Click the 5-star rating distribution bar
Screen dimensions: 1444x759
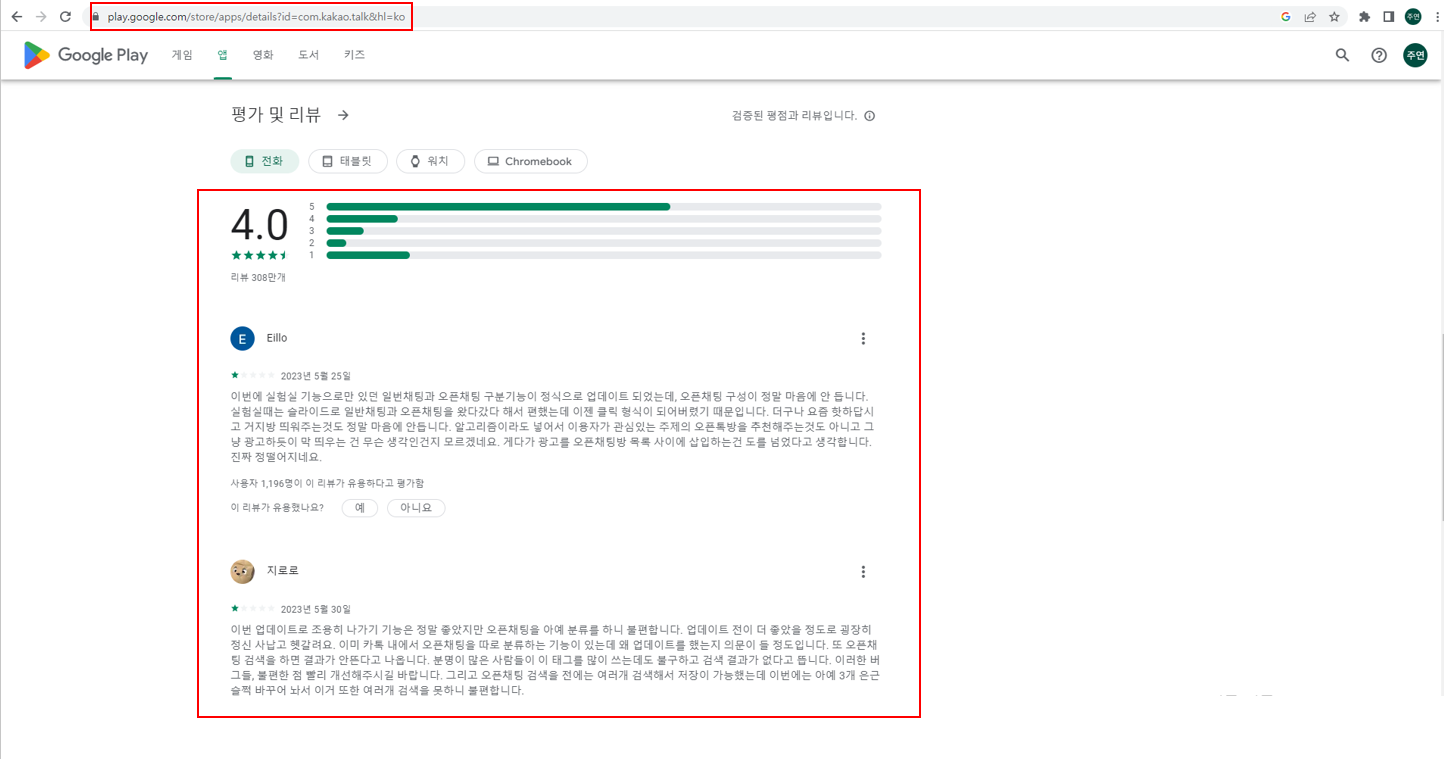(x=604, y=207)
